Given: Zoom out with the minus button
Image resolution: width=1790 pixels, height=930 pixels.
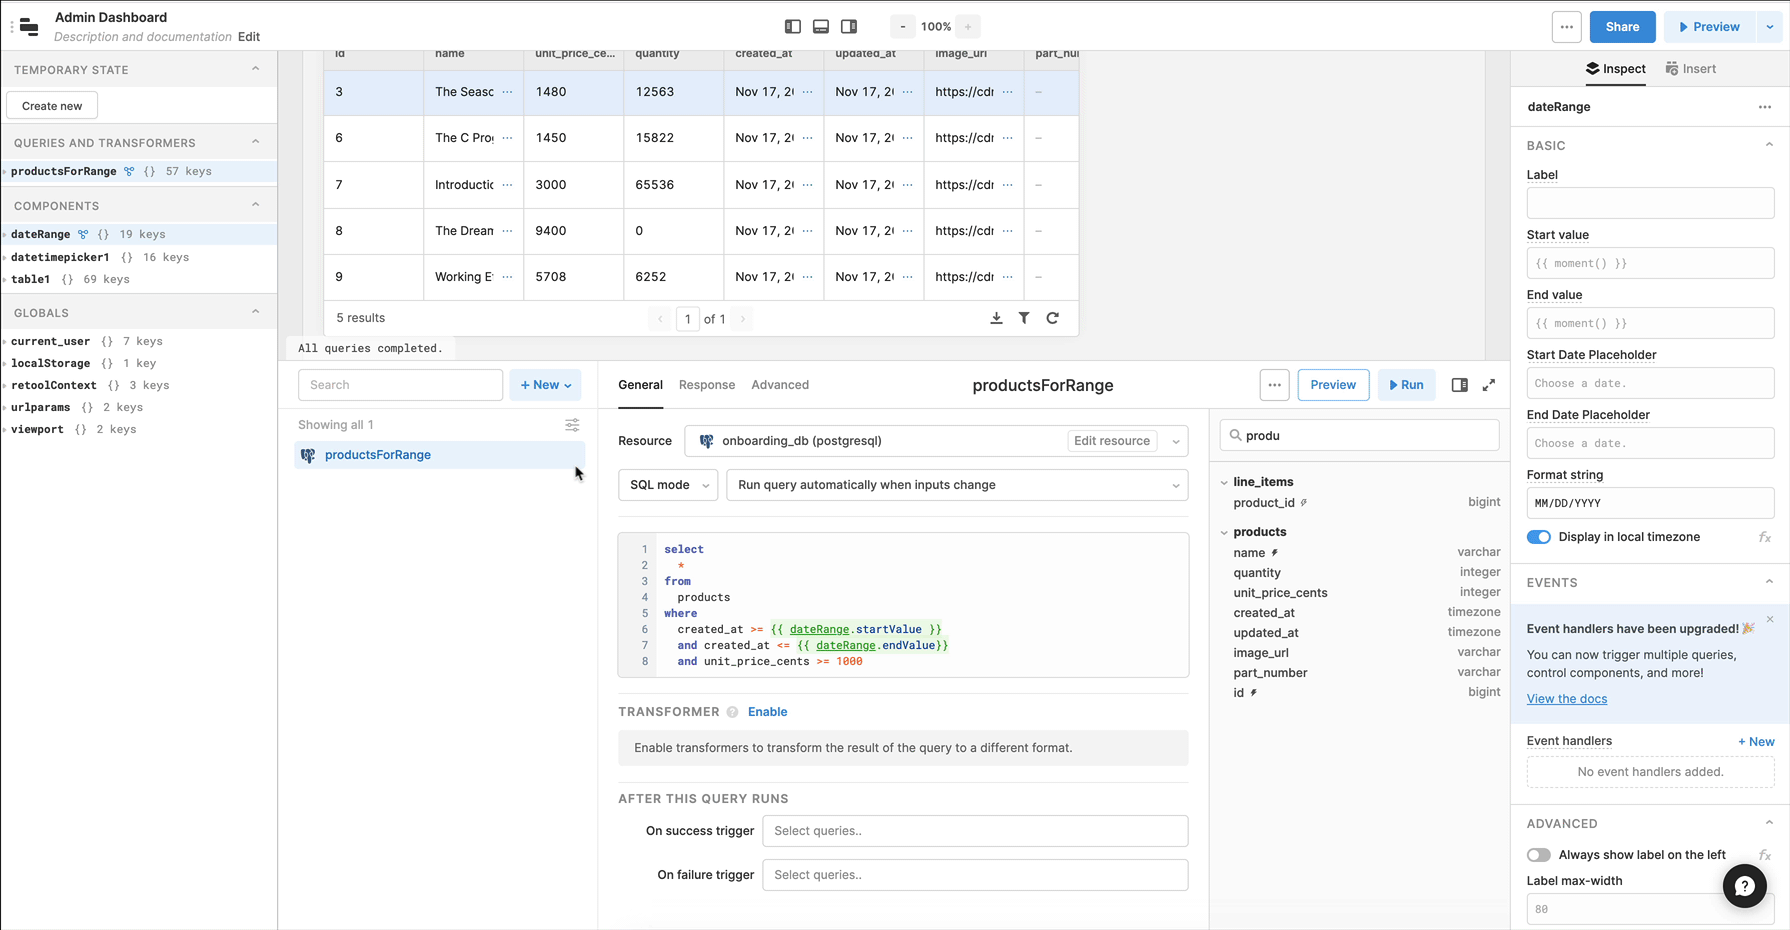Looking at the screenshot, I should (x=903, y=27).
